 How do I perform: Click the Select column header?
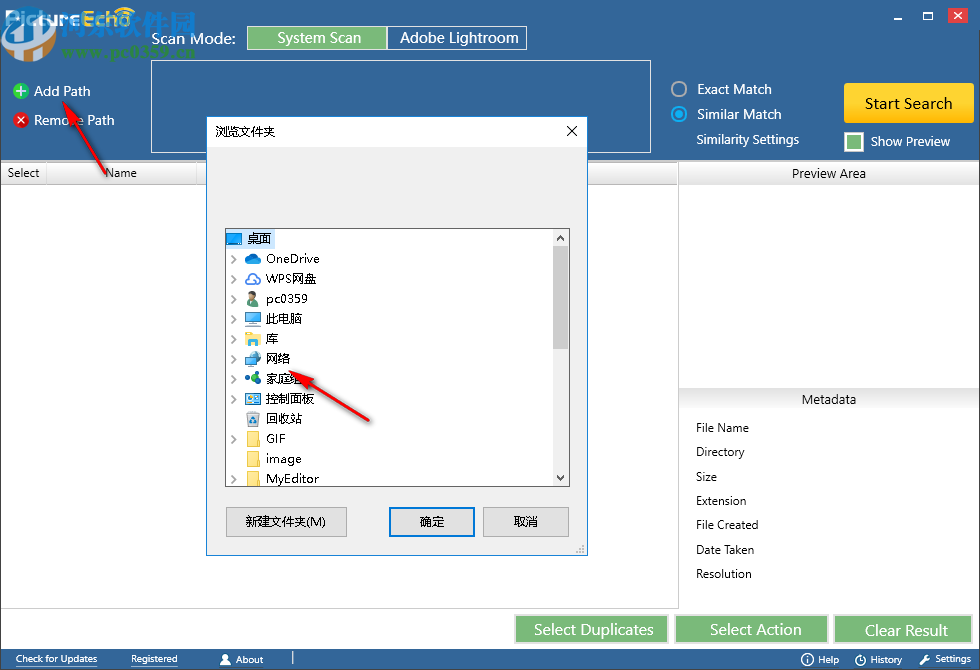[23, 173]
